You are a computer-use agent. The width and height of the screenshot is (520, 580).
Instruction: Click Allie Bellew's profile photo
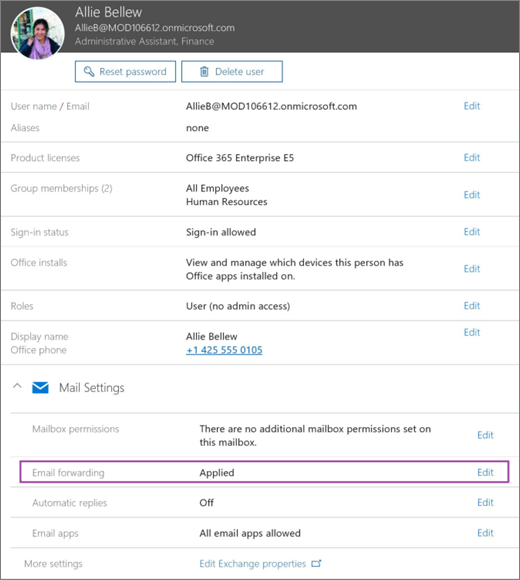(x=38, y=33)
